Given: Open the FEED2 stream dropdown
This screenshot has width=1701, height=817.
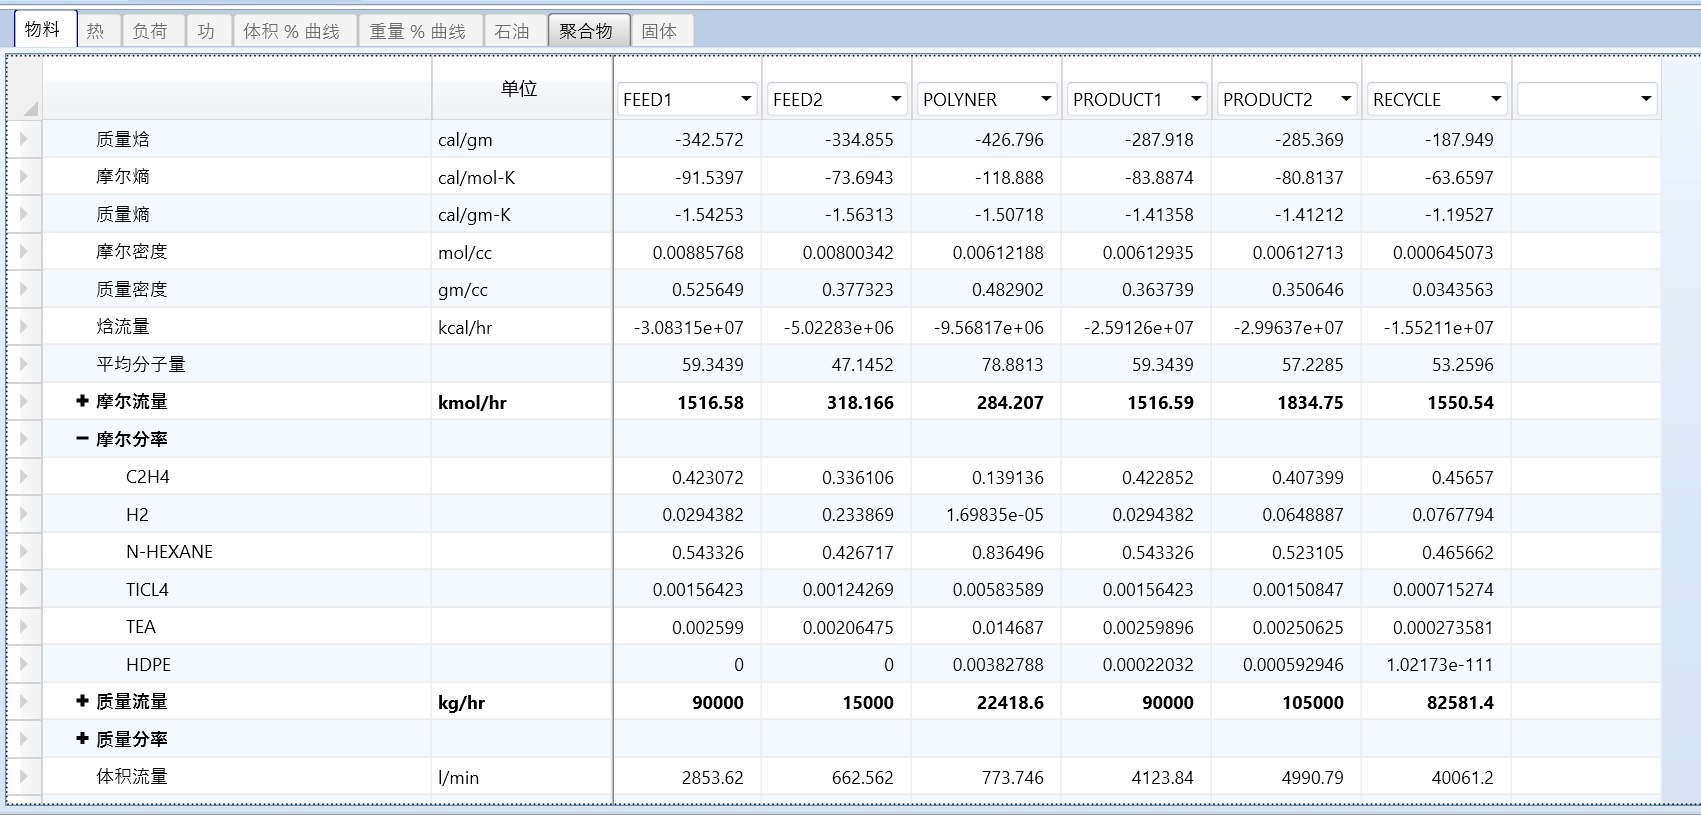Looking at the screenshot, I should tap(896, 99).
